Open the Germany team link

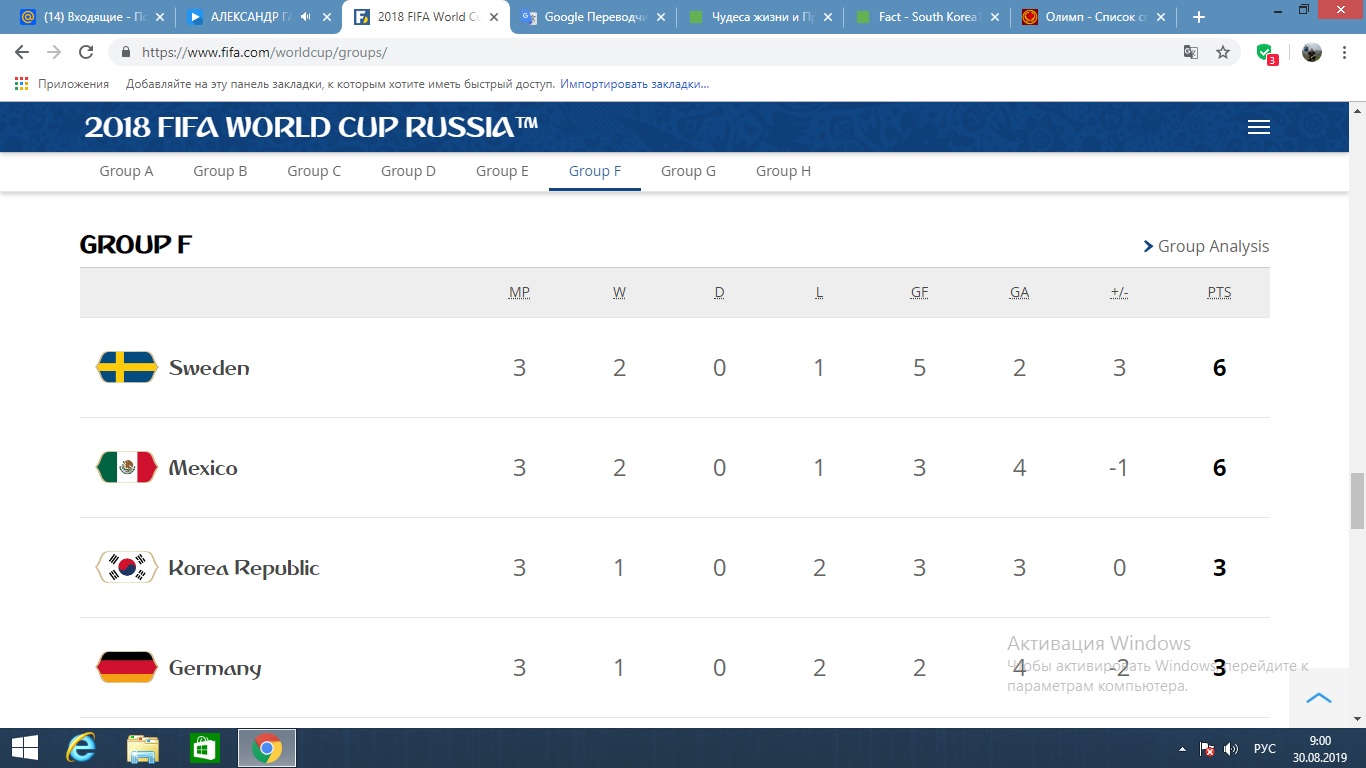coord(215,668)
